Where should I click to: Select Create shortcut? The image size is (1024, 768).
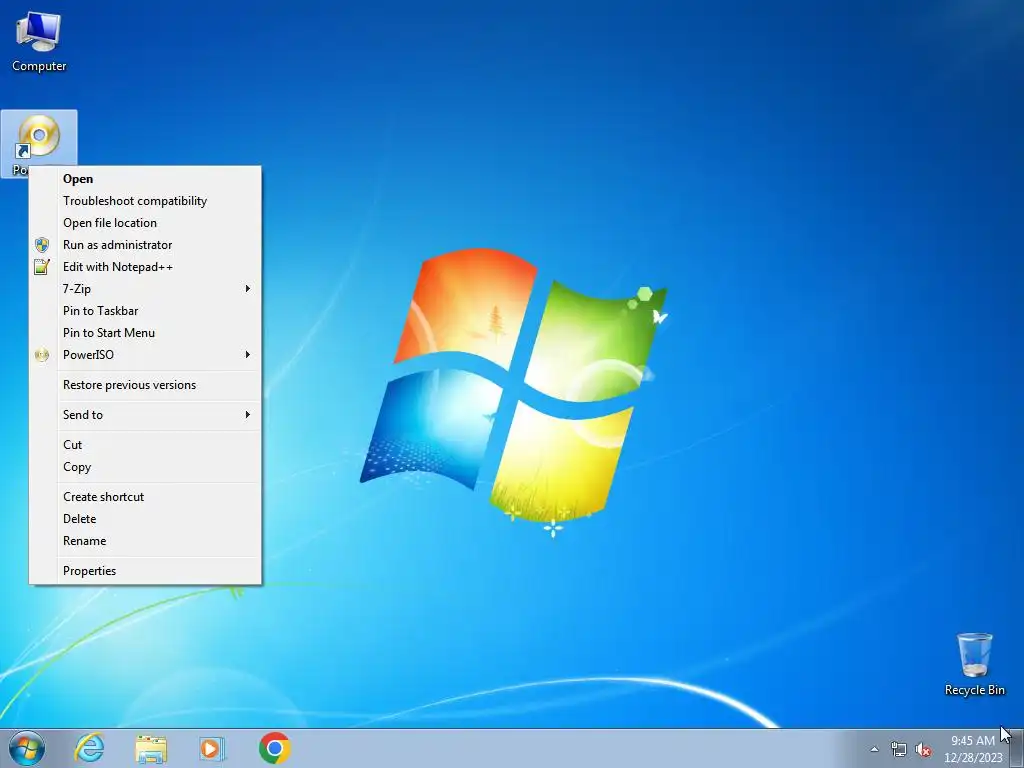pos(145,497)
